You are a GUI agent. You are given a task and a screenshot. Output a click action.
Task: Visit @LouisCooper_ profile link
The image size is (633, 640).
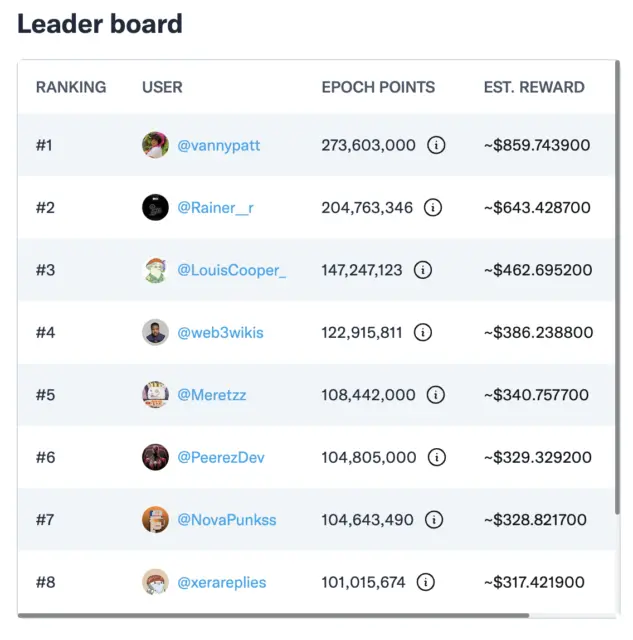pyautogui.click(x=231, y=270)
